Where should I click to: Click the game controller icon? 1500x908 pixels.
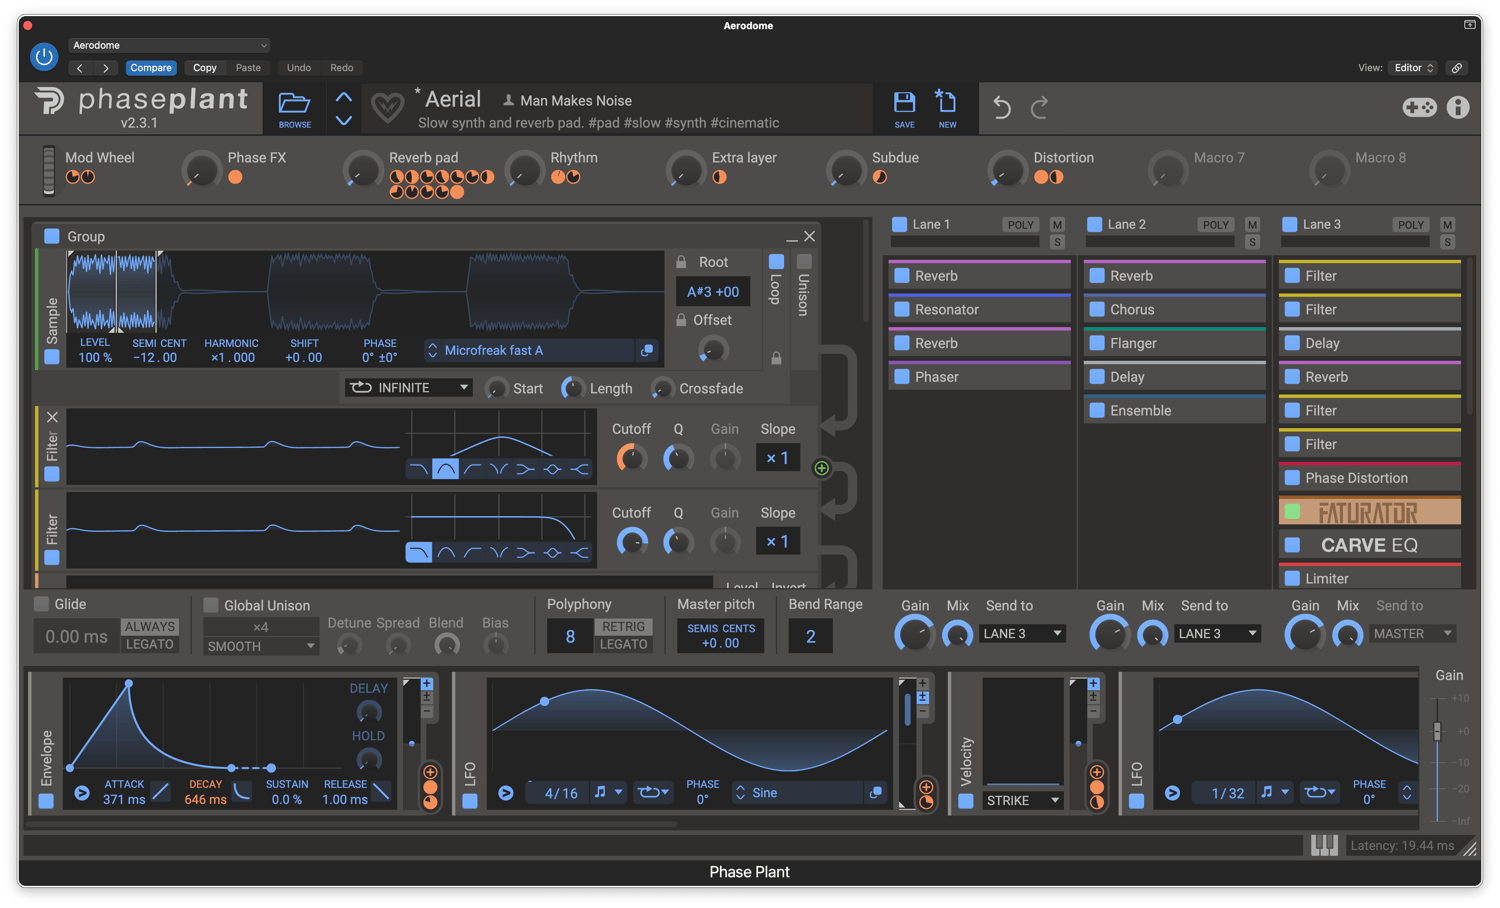1419,107
